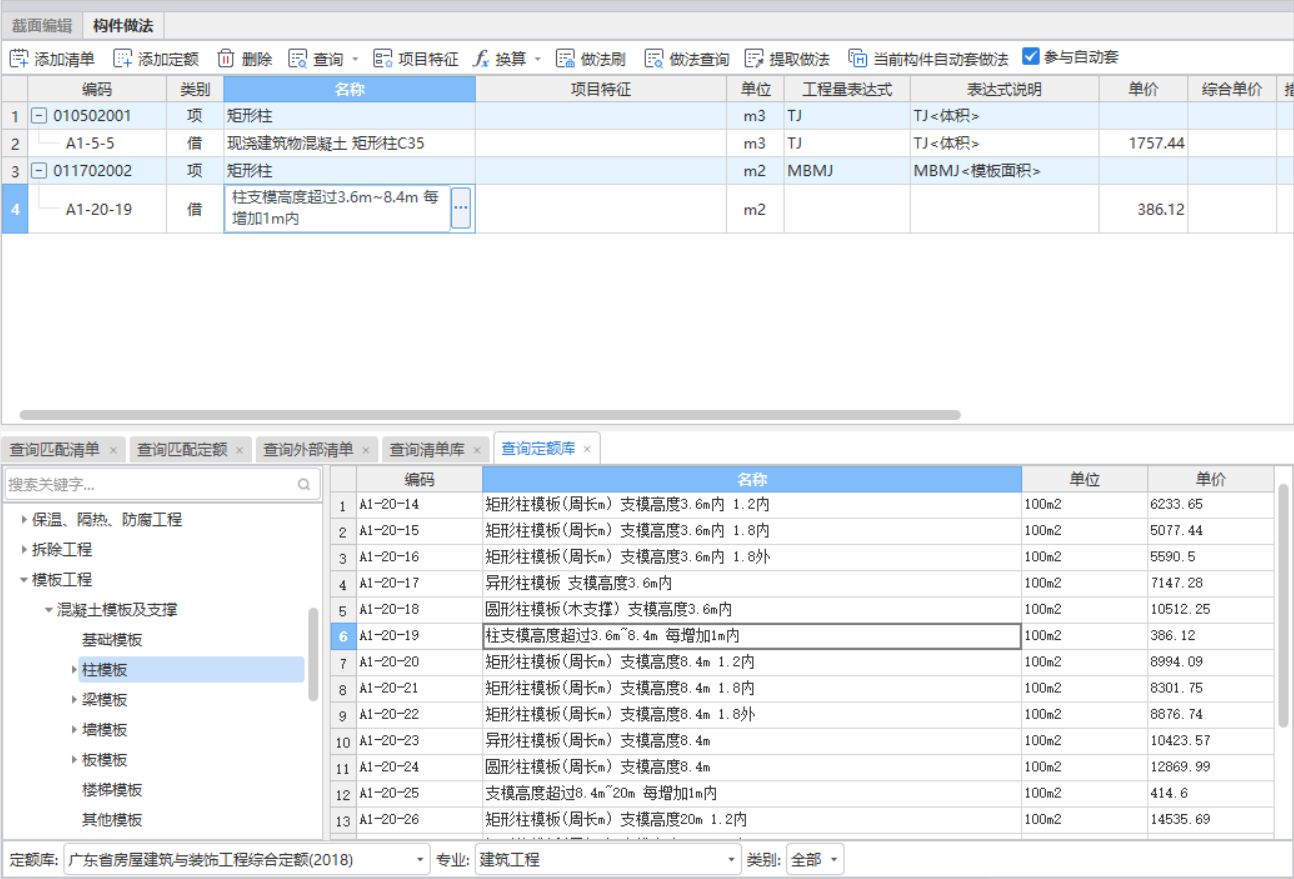The width and height of the screenshot is (1294, 879).
Task: Click the search magnifier in keyword box
Action: point(304,485)
